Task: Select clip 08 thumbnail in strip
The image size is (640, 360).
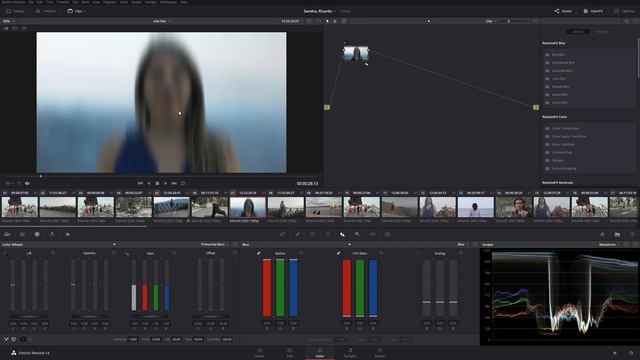Action: tap(286, 207)
